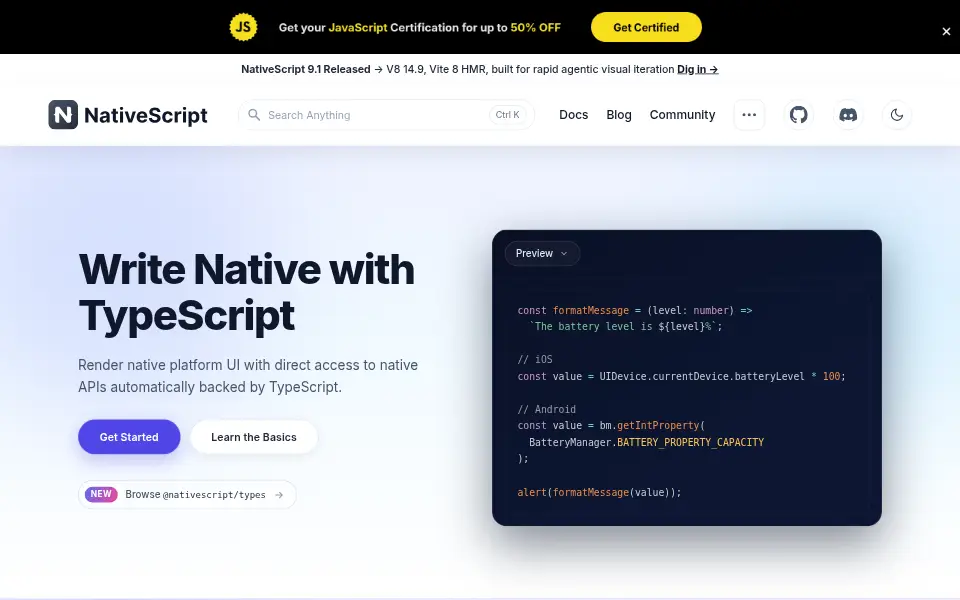Click 'alert(formatMessage(value));' code line
The width and height of the screenshot is (960, 600).
pos(599,492)
